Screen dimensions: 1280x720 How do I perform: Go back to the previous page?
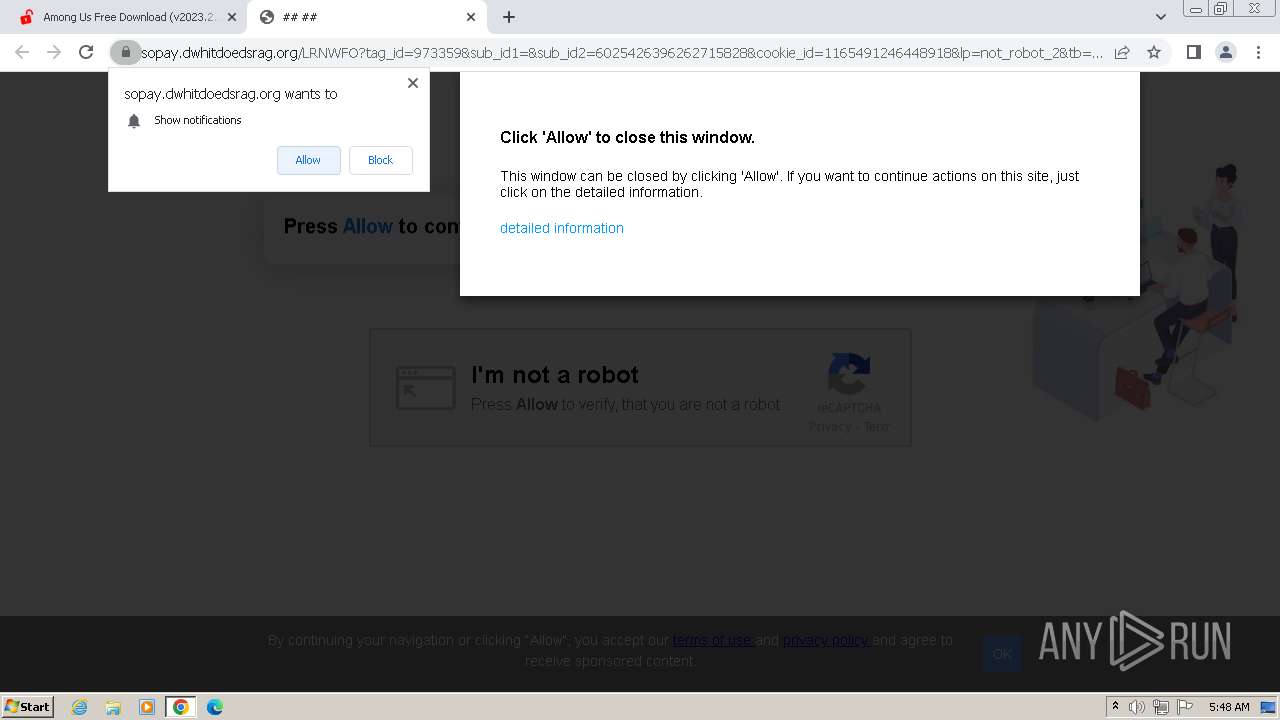coord(22,52)
